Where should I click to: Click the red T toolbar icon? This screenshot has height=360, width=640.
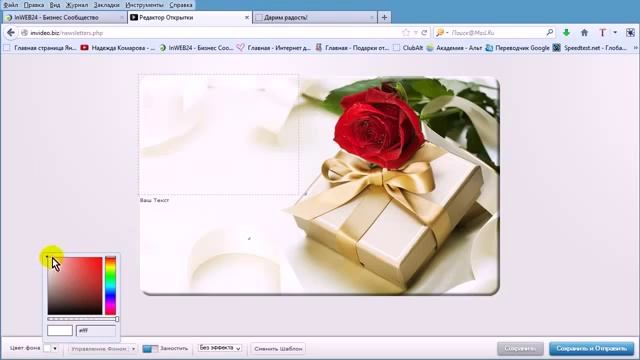(602, 33)
